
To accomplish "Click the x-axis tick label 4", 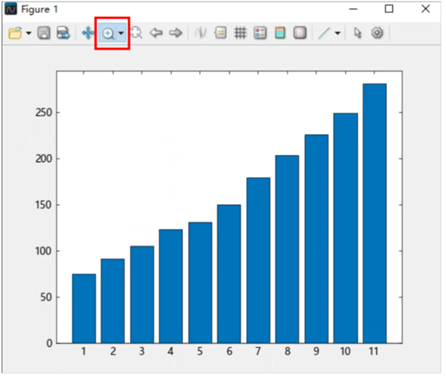I will click(x=171, y=351).
